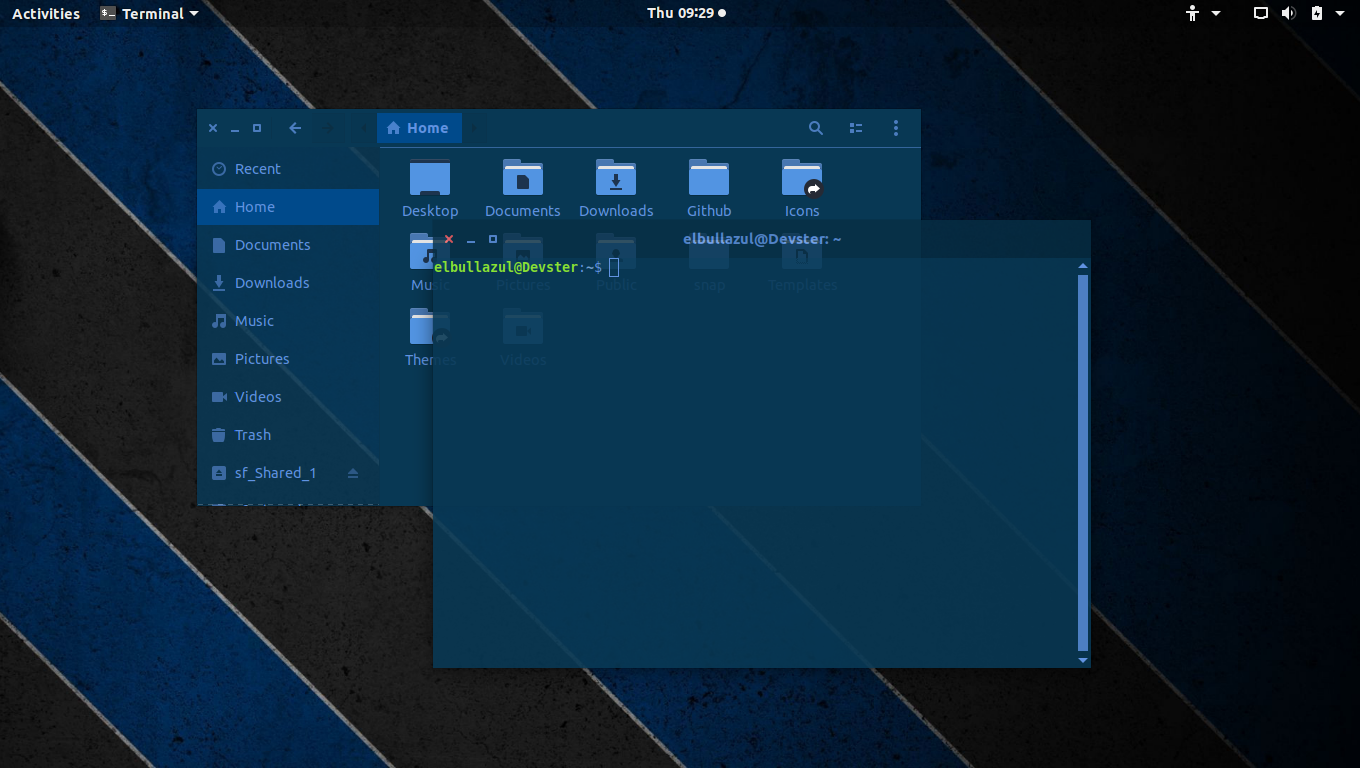Close the Terminal window with the red X

[x=449, y=239]
